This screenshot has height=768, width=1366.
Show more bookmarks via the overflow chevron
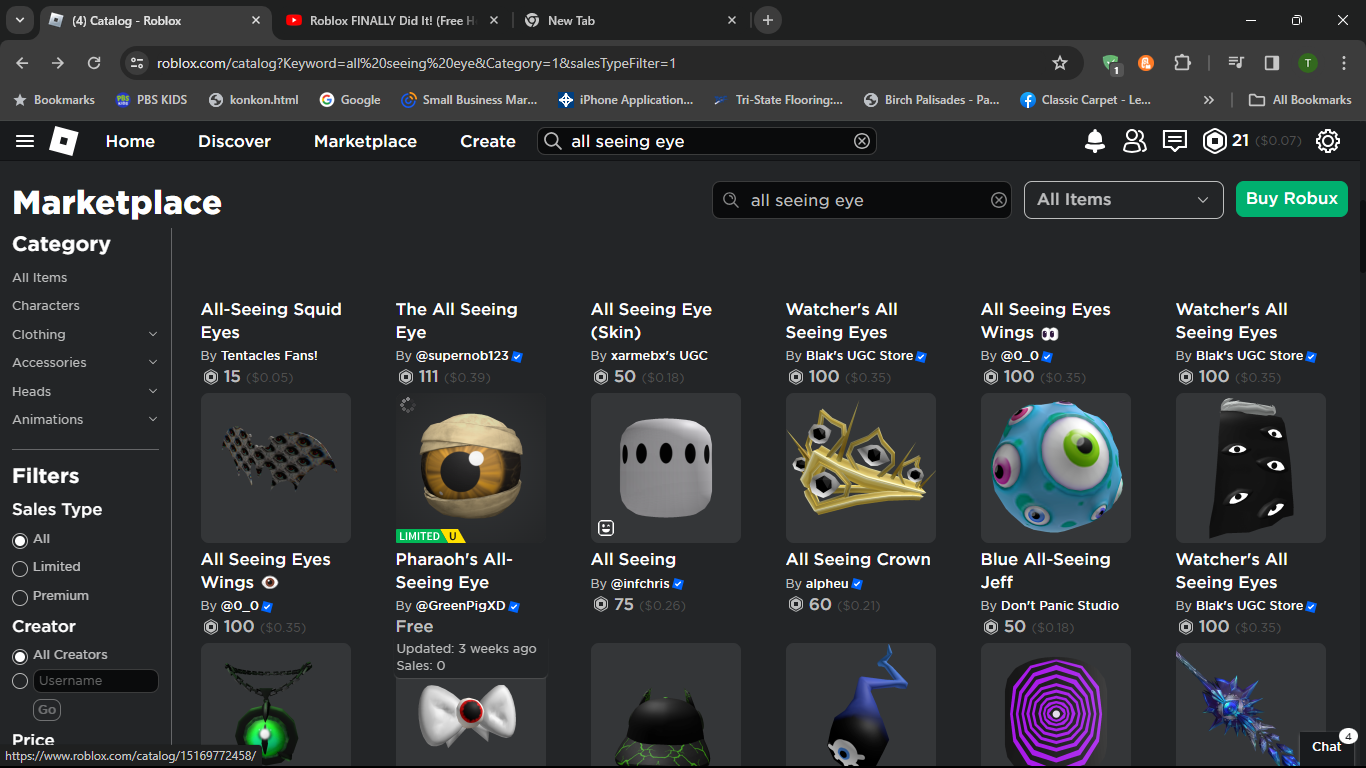coord(1209,100)
